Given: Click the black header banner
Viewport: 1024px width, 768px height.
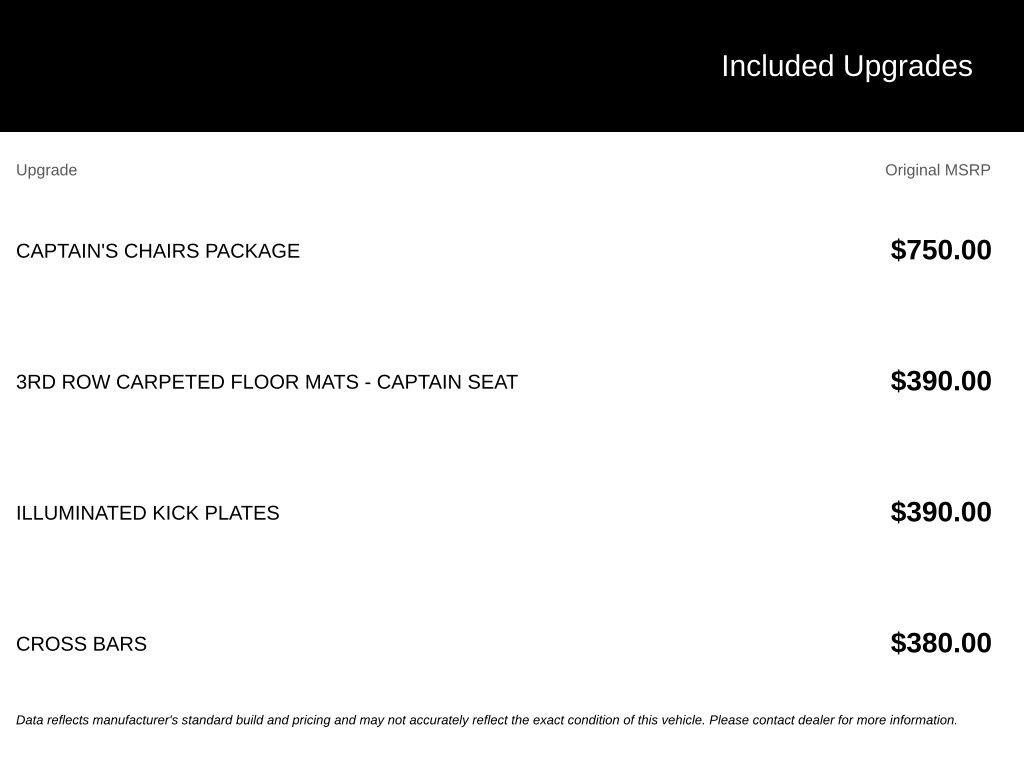Looking at the screenshot, I should tap(512, 65).
